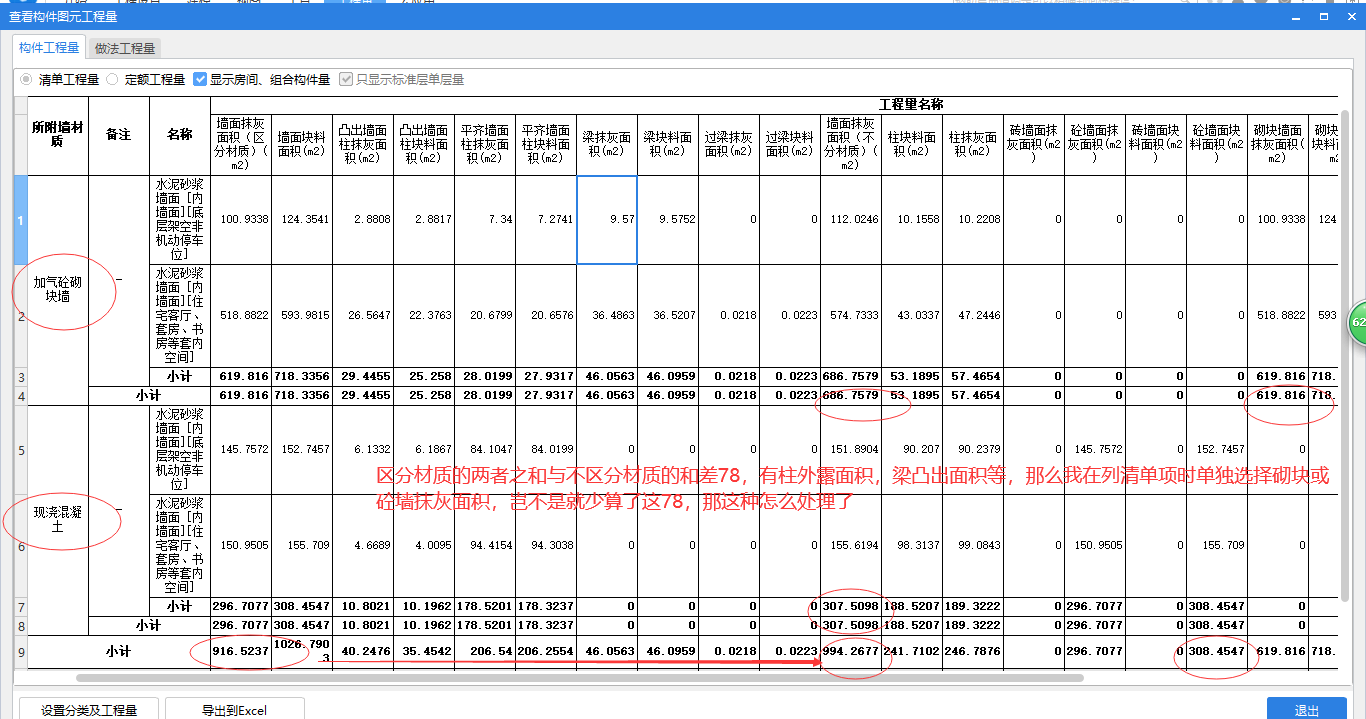
Task: Select row header number 9
Action: click(x=21, y=651)
